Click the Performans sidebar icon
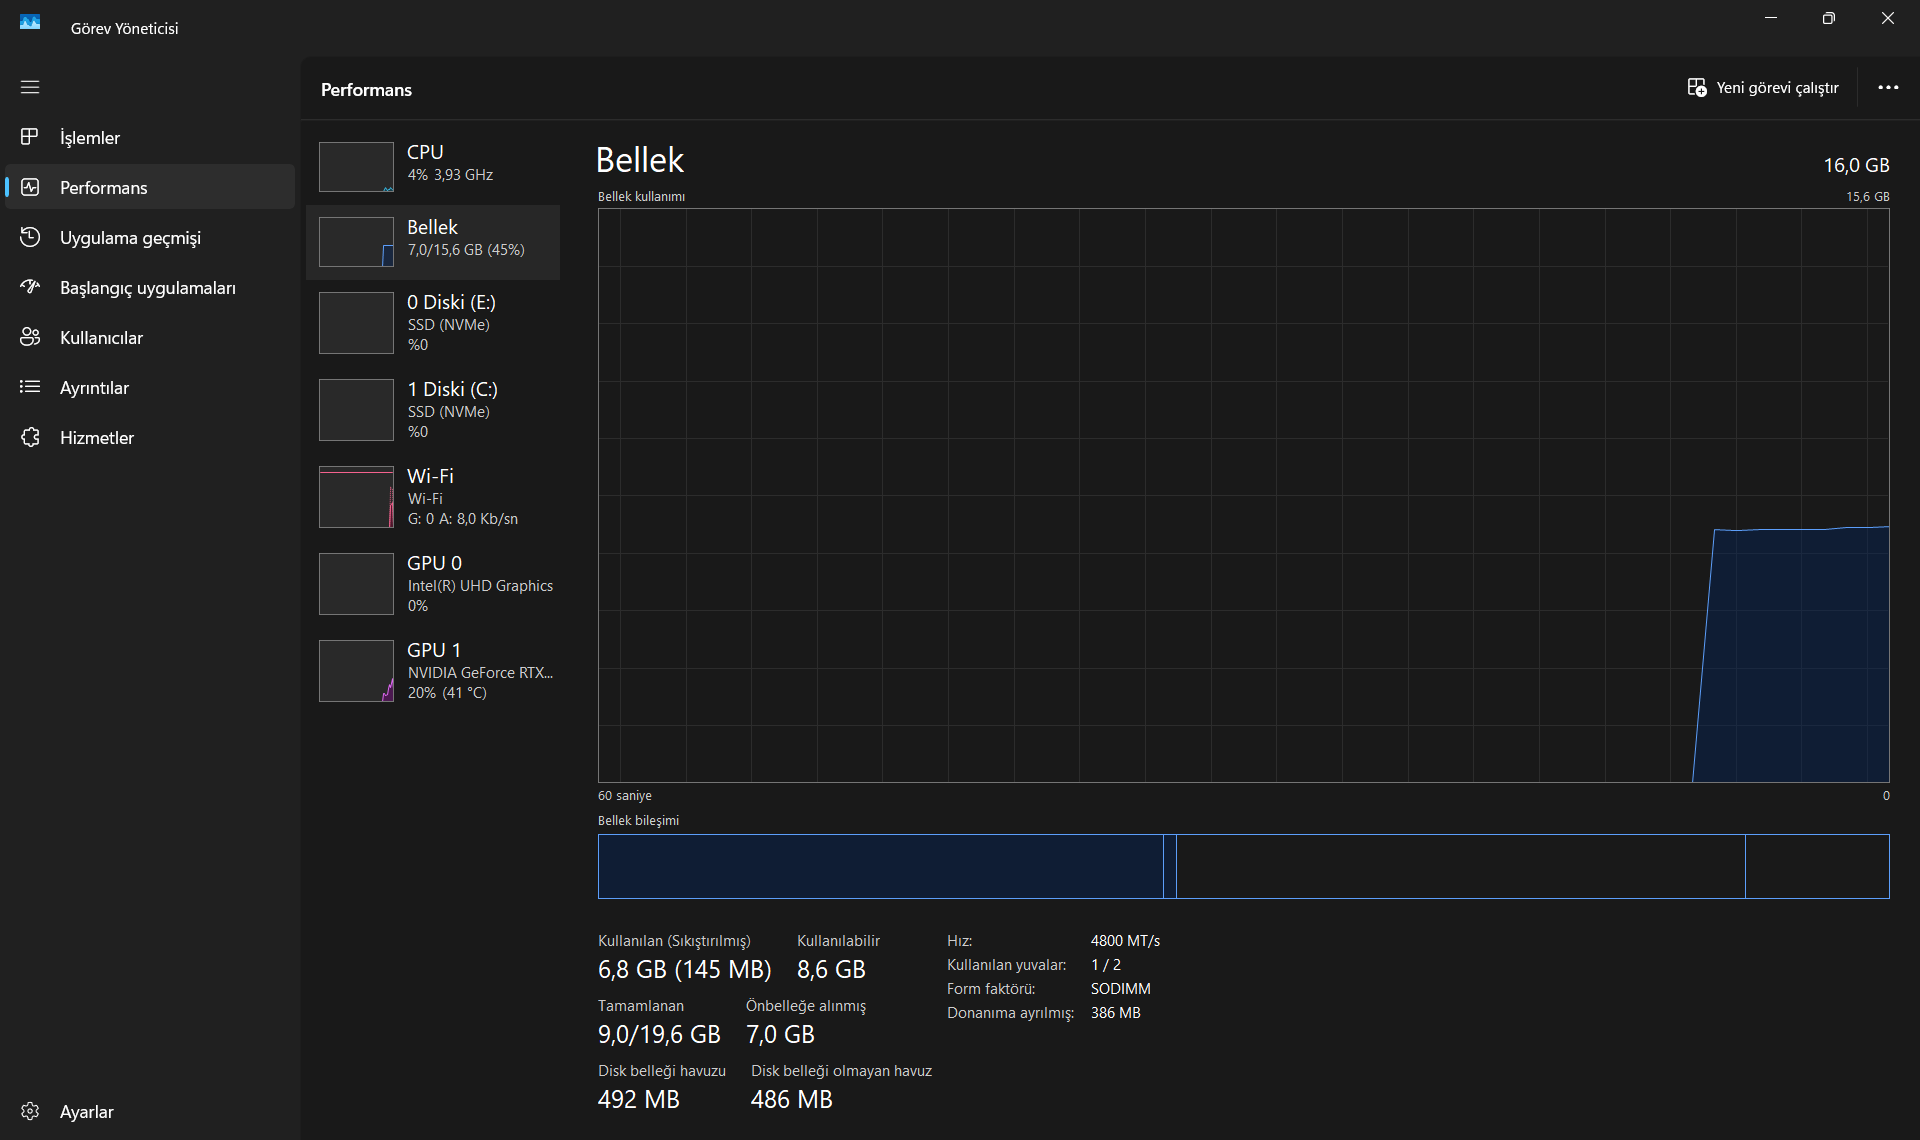The height and width of the screenshot is (1140, 1920). [x=30, y=187]
